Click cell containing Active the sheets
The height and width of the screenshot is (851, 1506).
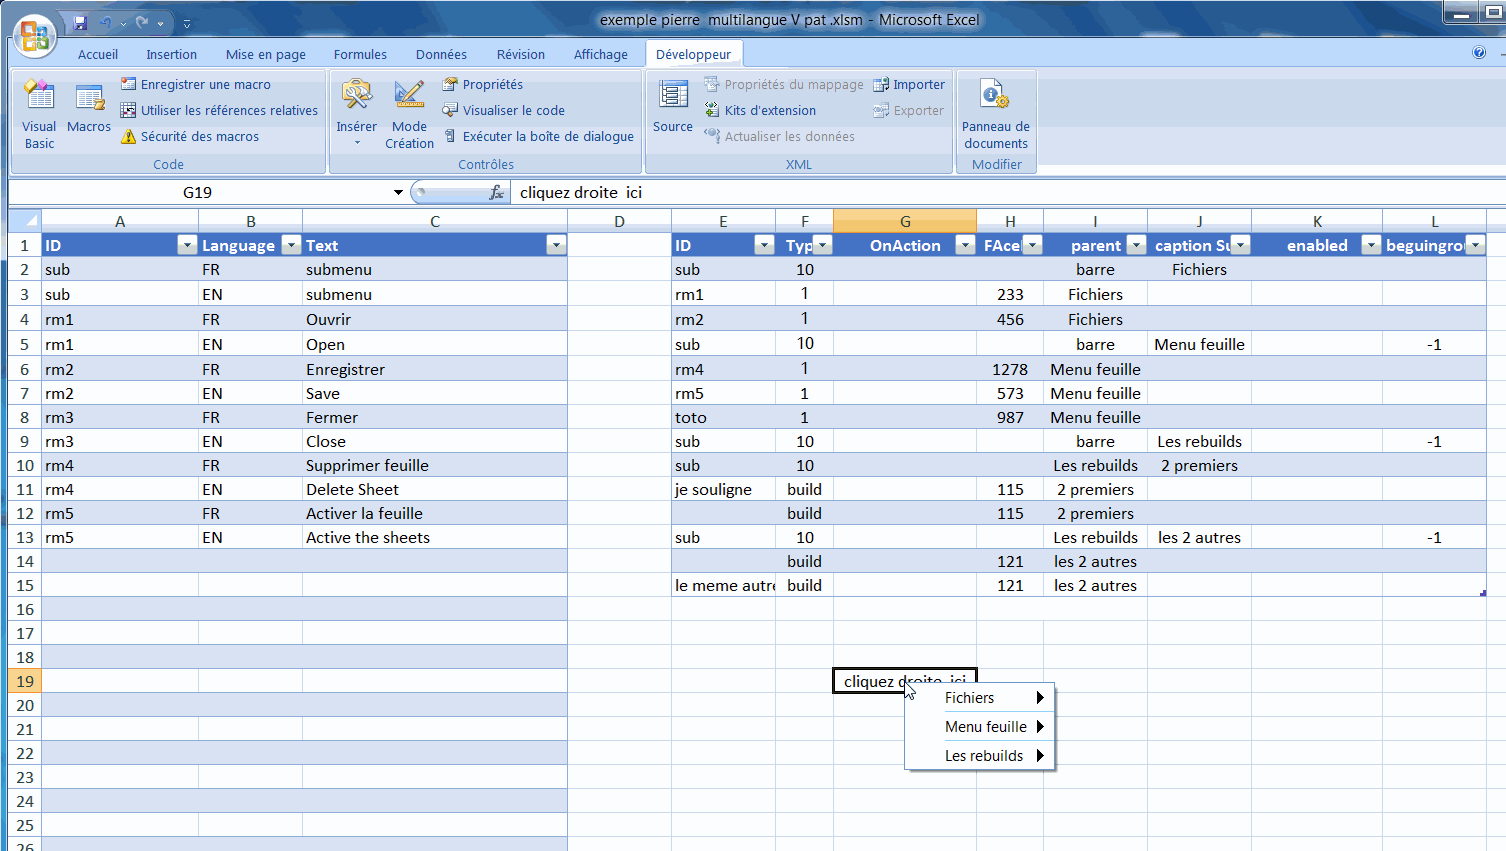[435, 537]
